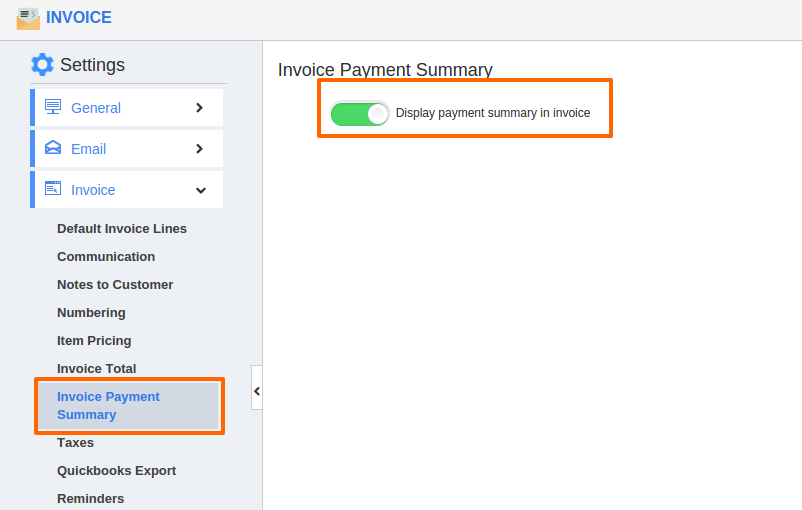
Task: Click the Invoice app envelope icon
Action: [x=28, y=18]
